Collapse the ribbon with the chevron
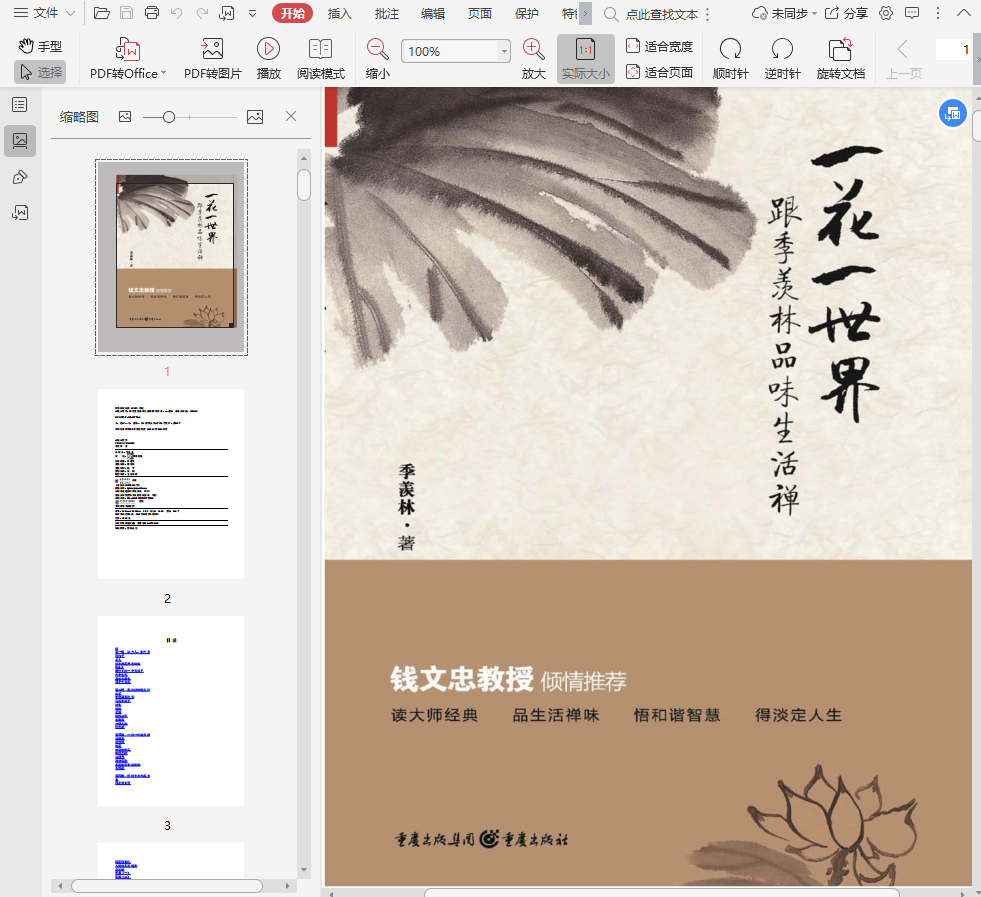Screen dimensions: 981x897 click(963, 13)
